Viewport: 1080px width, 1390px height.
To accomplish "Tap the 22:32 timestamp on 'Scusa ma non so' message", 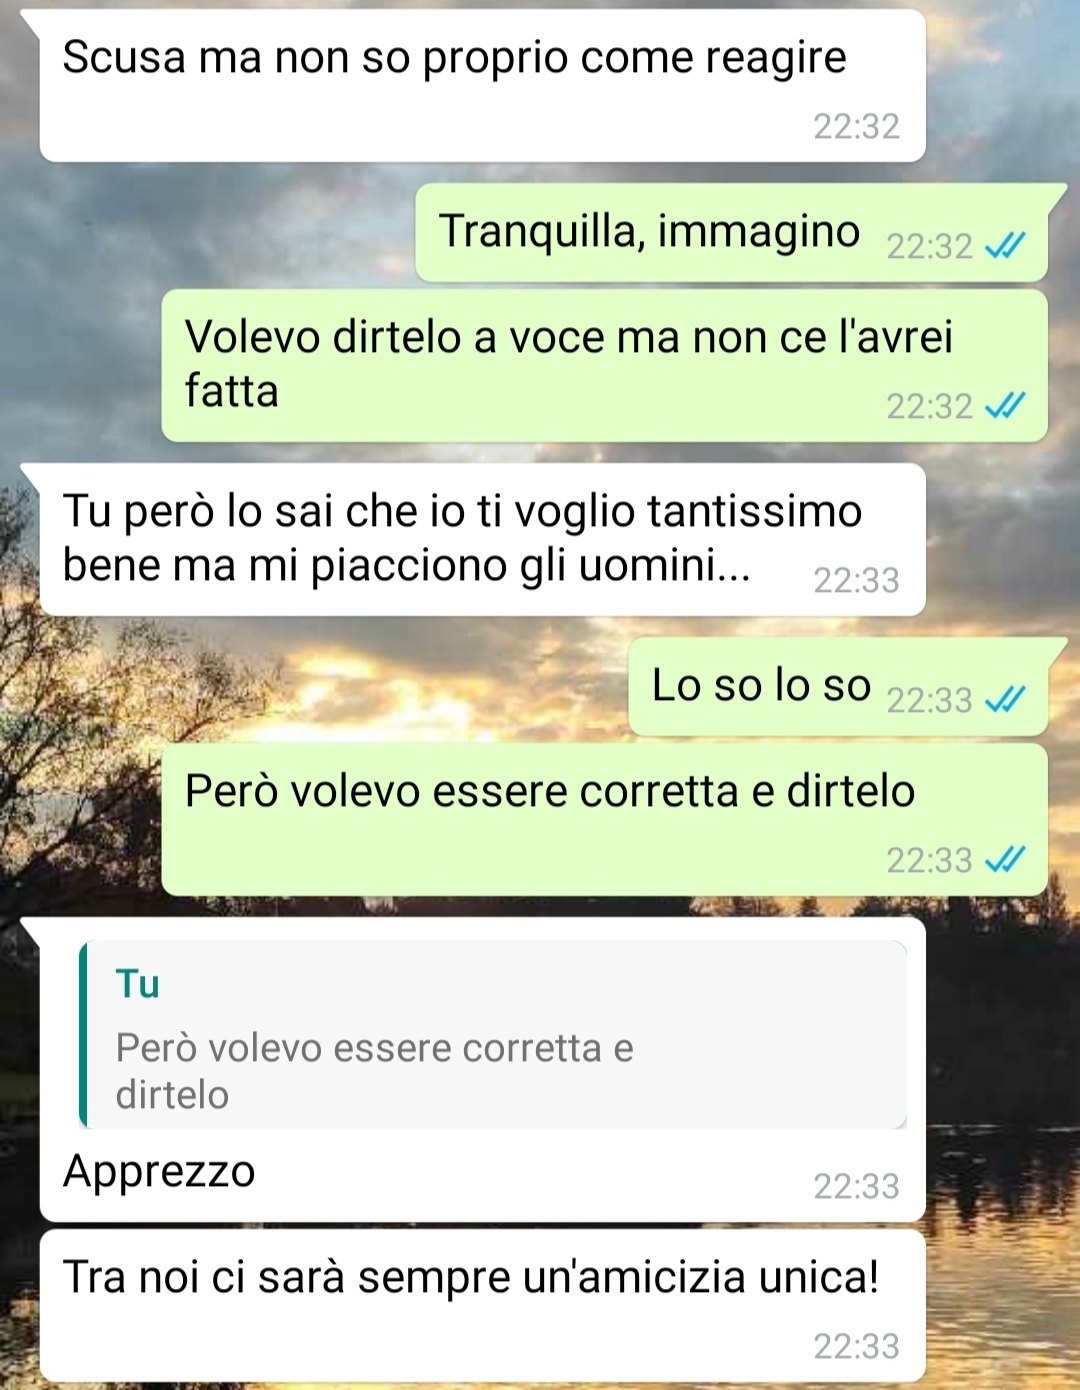I will [856, 126].
